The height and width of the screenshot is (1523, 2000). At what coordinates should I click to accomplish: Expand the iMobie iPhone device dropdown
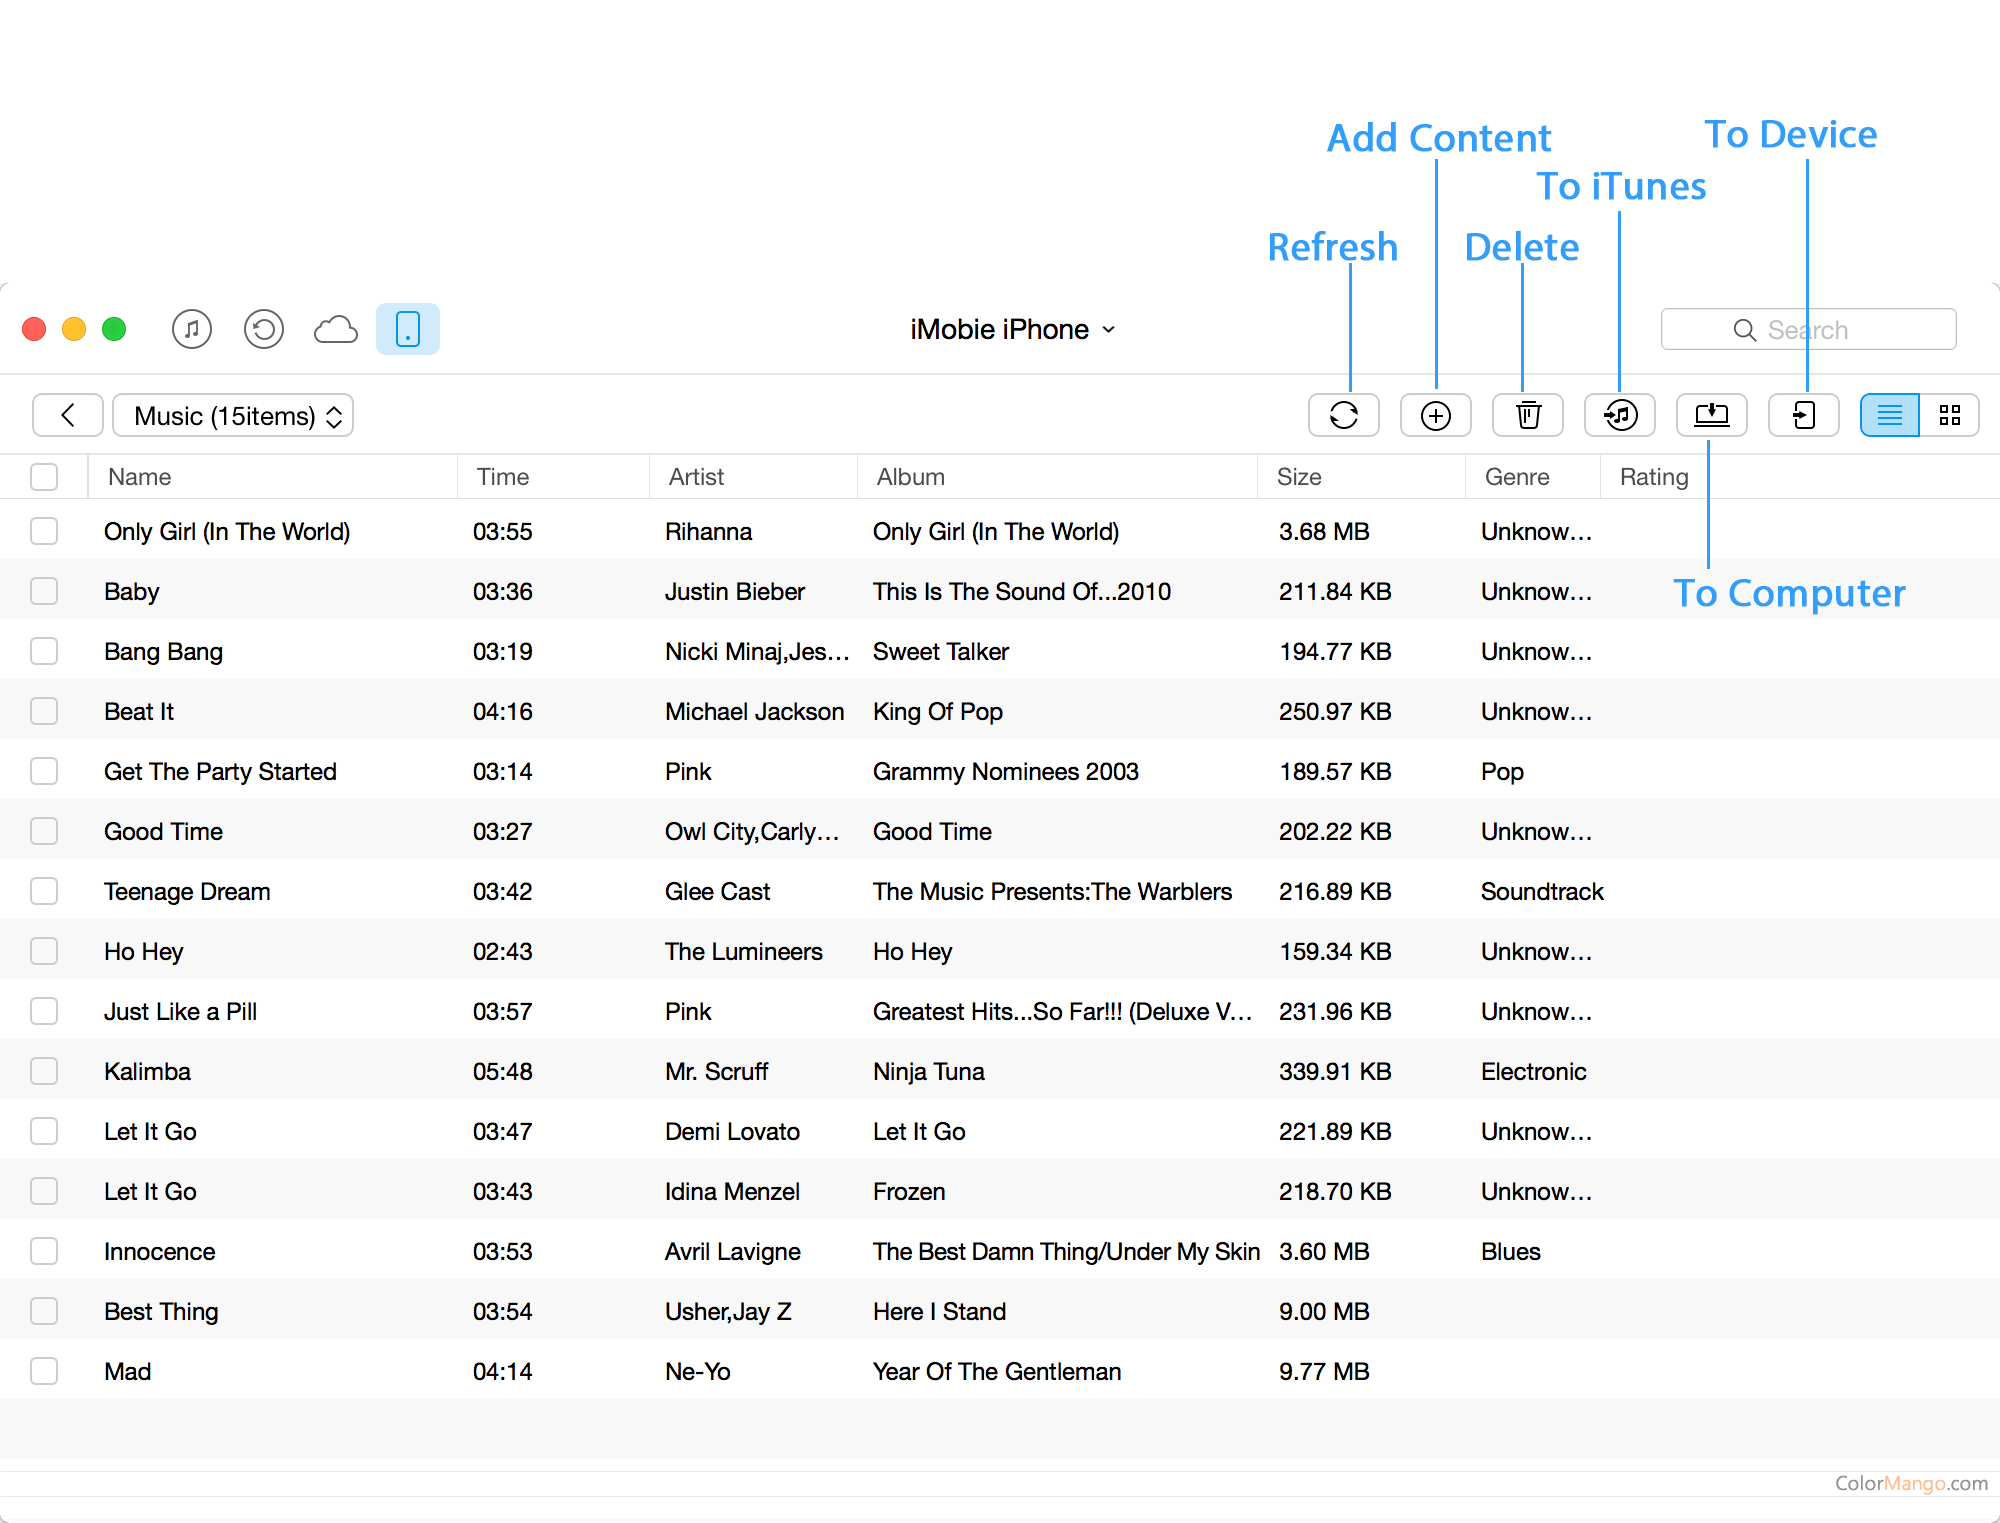click(1012, 329)
